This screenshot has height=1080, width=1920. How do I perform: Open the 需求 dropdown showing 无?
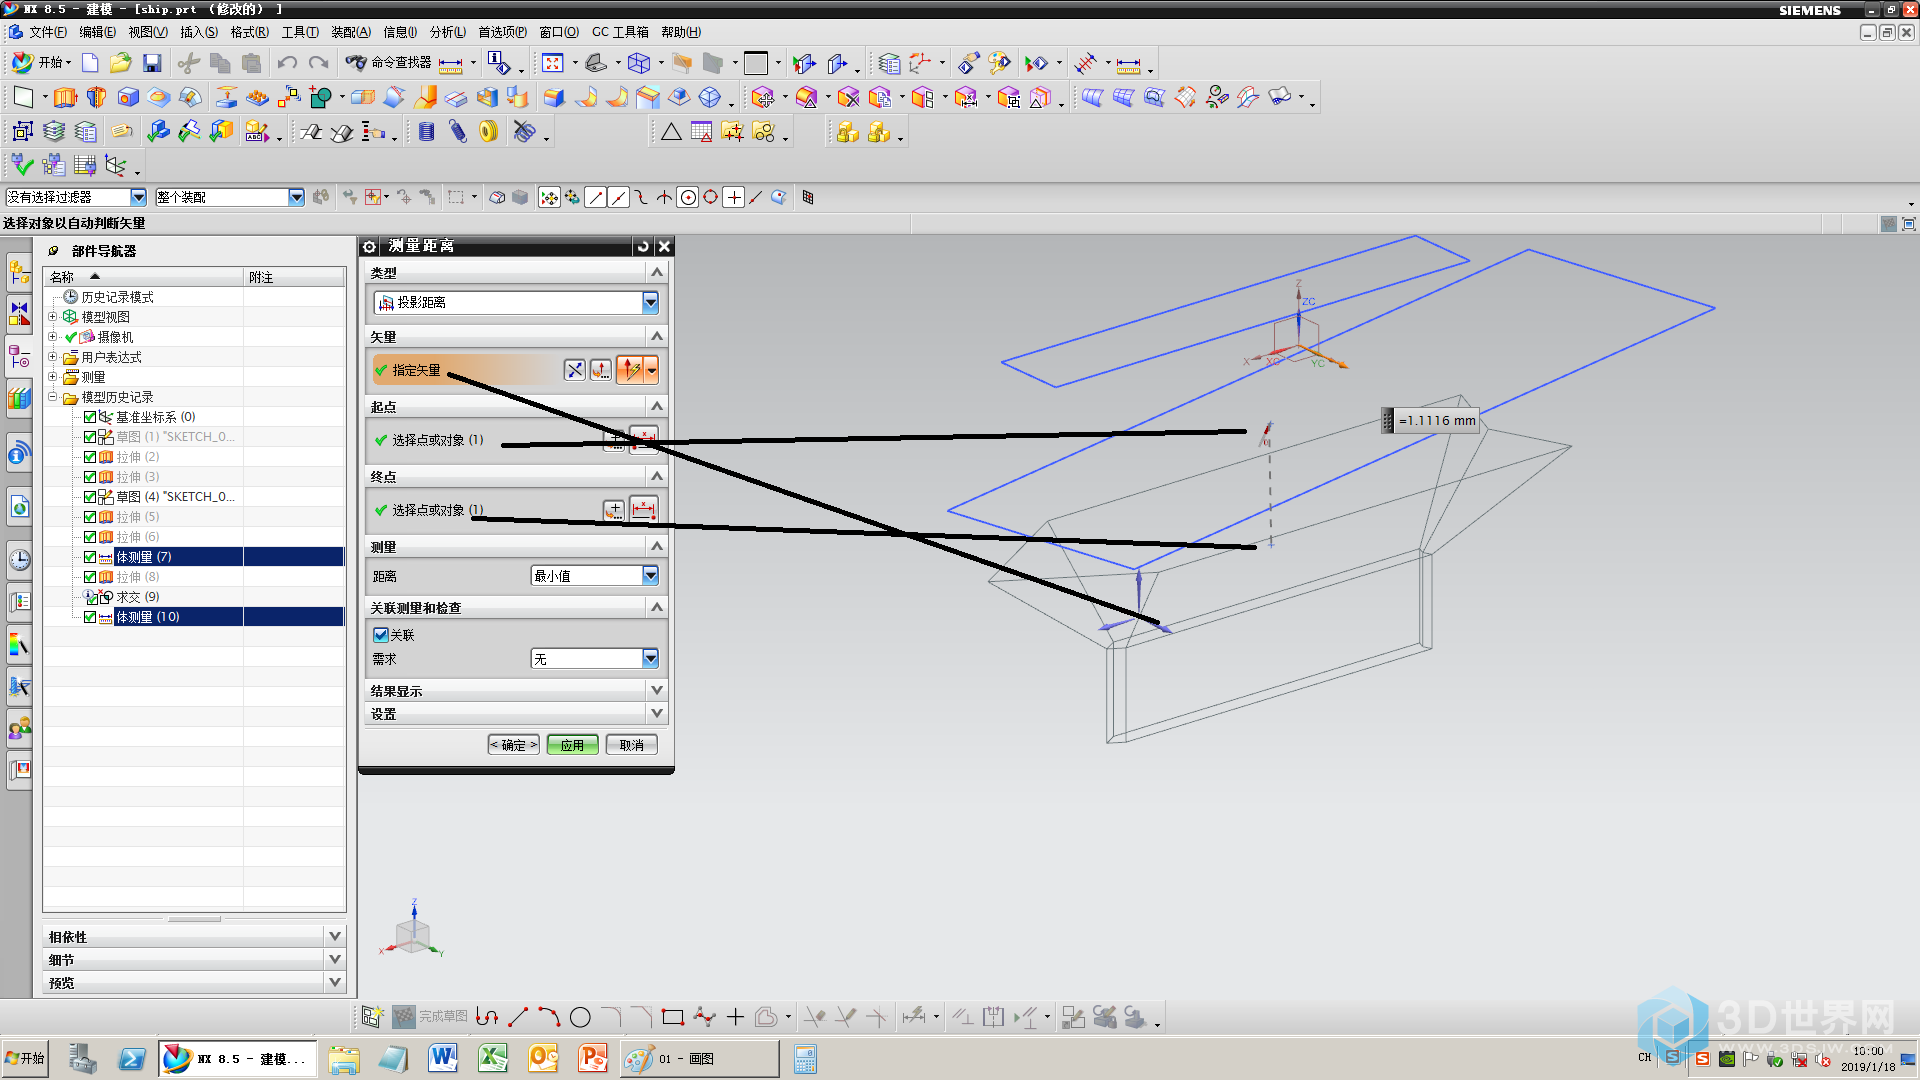(x=594, y=659)
